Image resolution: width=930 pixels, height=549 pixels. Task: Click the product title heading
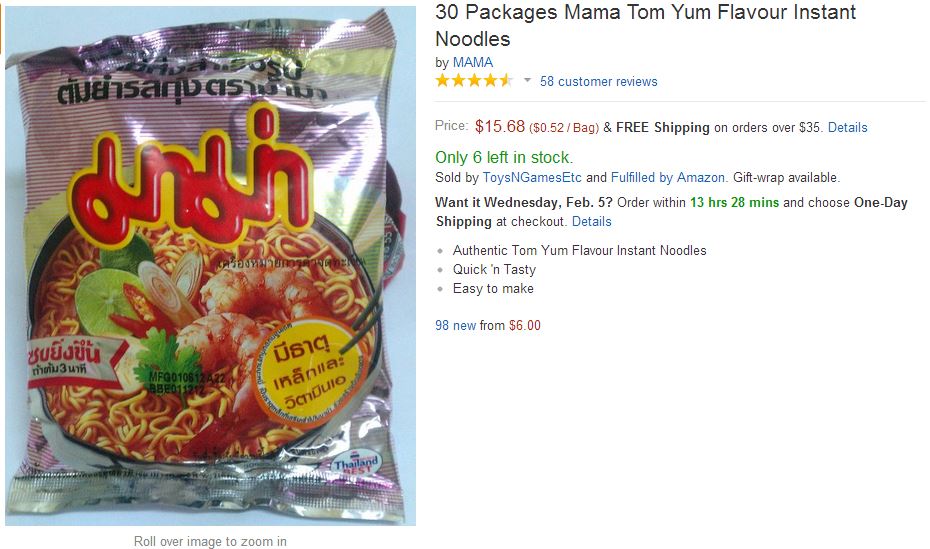(x=645, y=25)
